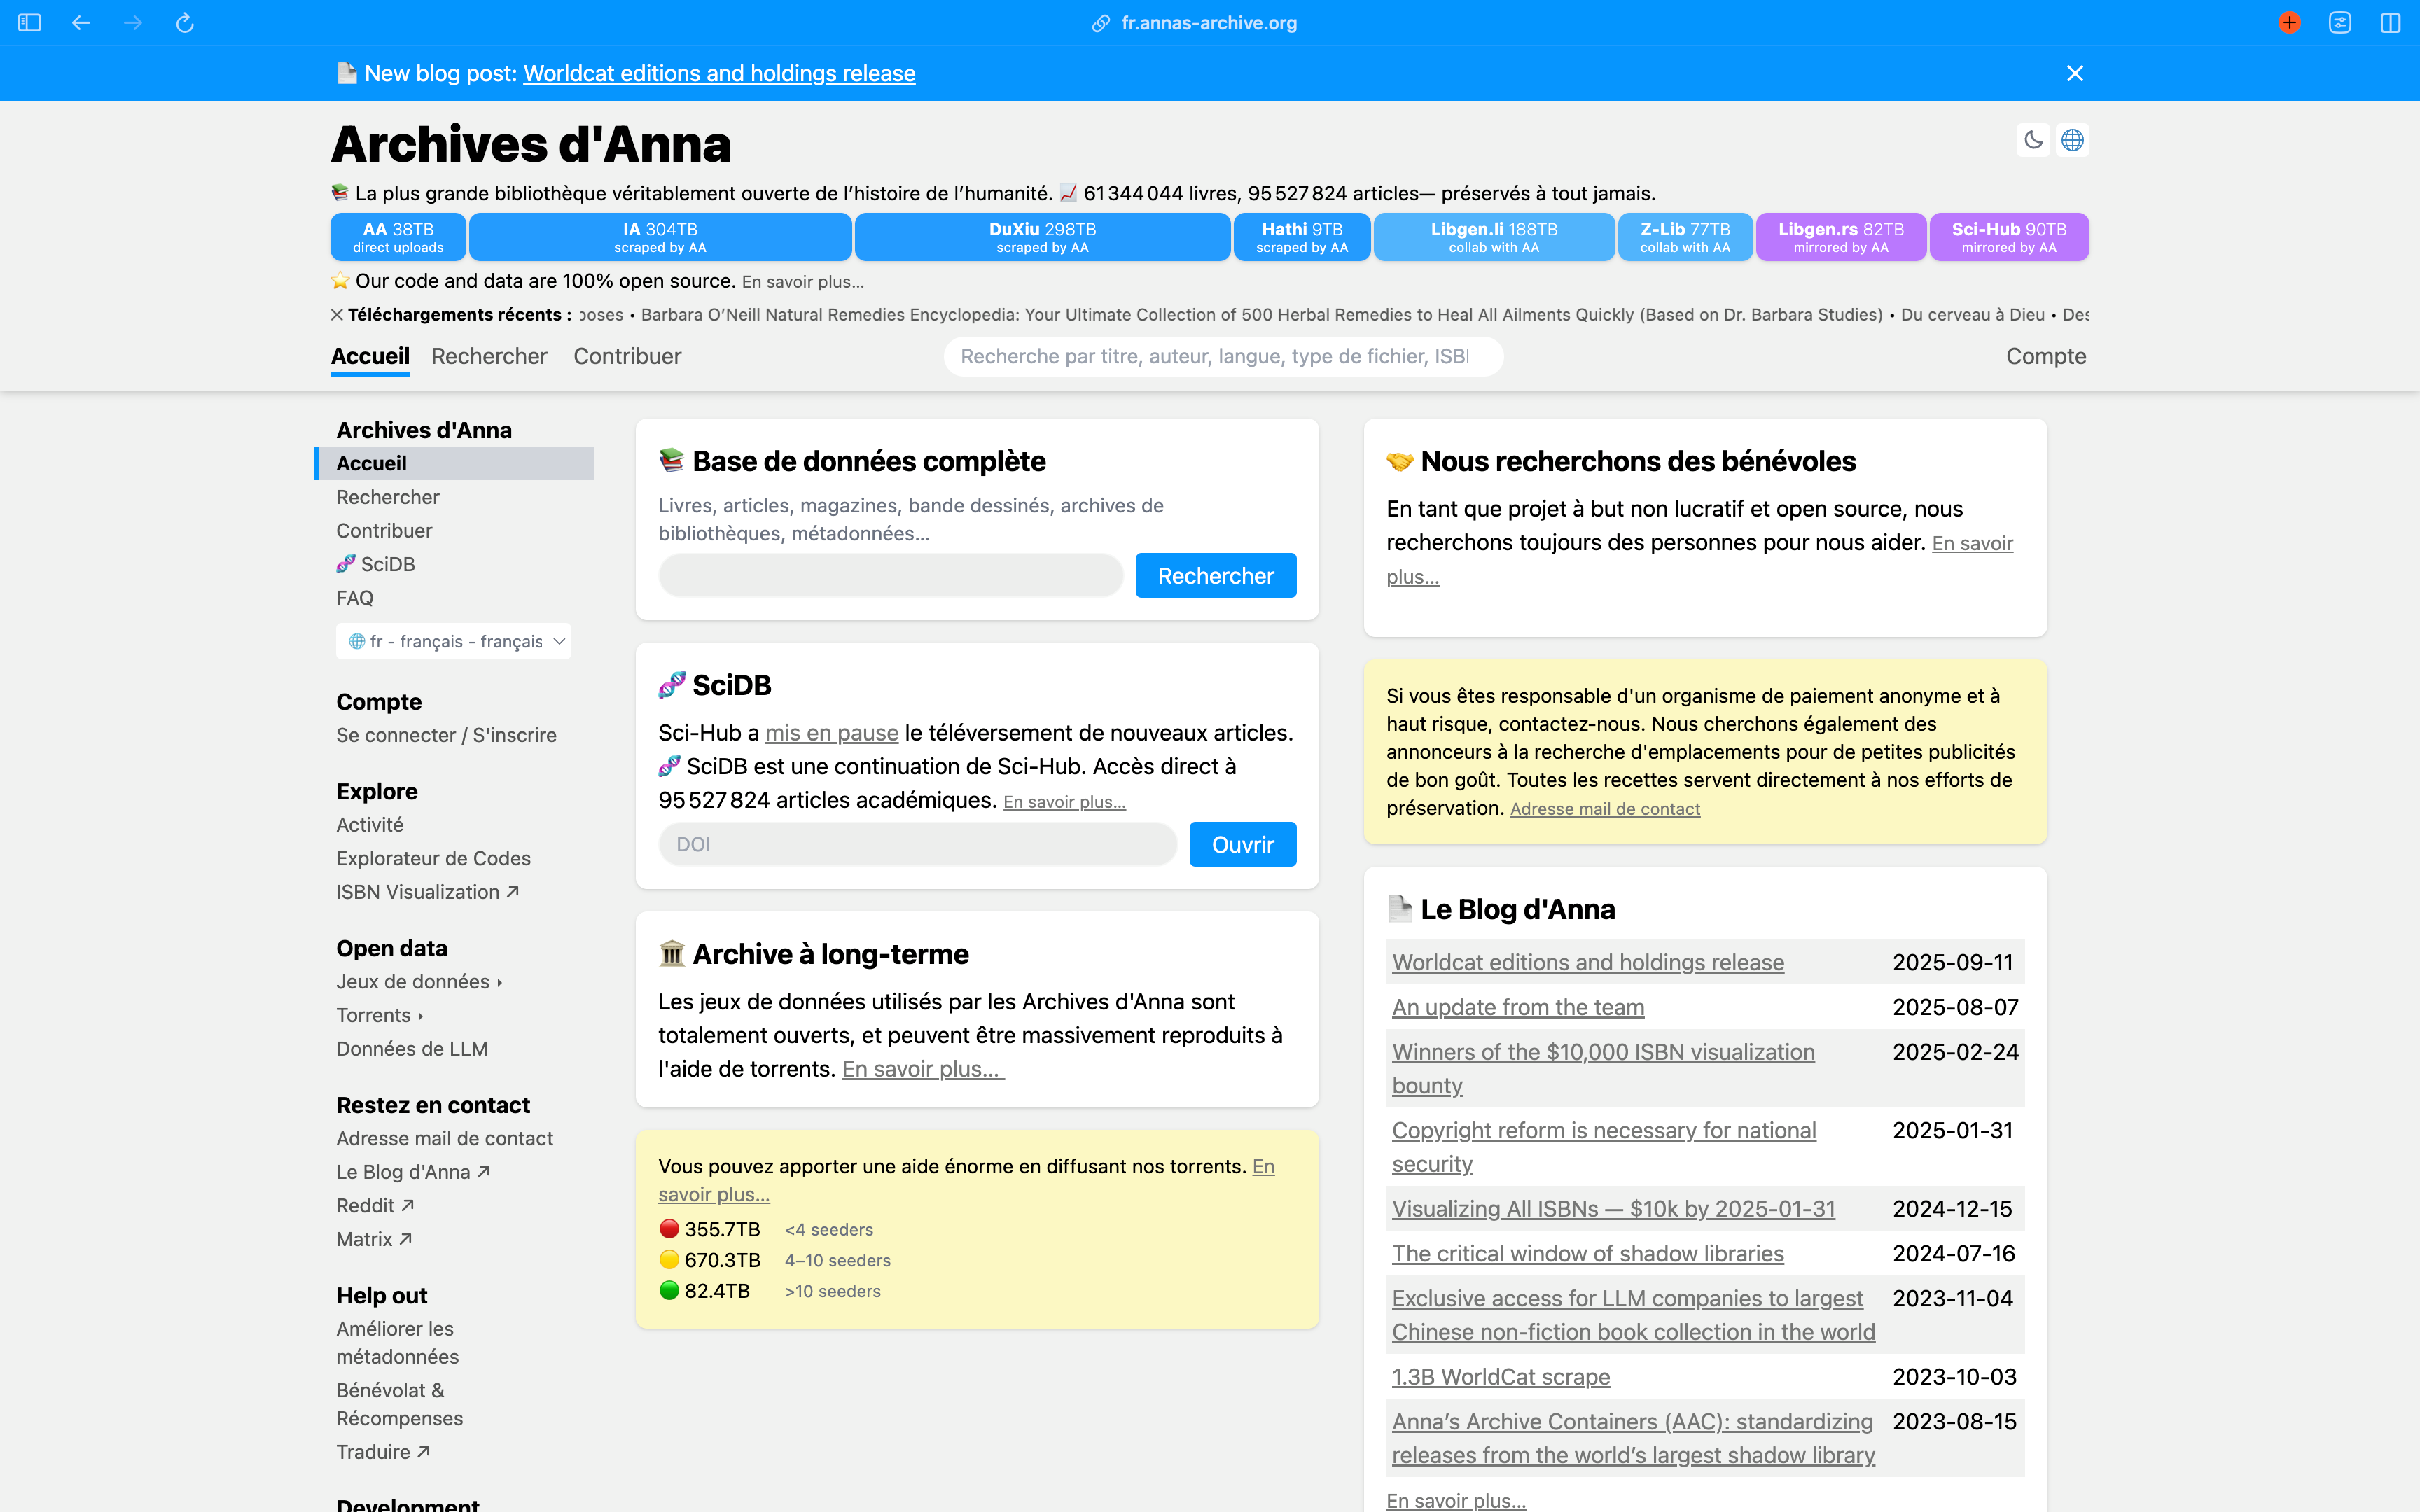Open the split view icon at top right
This screenshot has width=2420, height=1512.
[x=2390, y=23]
